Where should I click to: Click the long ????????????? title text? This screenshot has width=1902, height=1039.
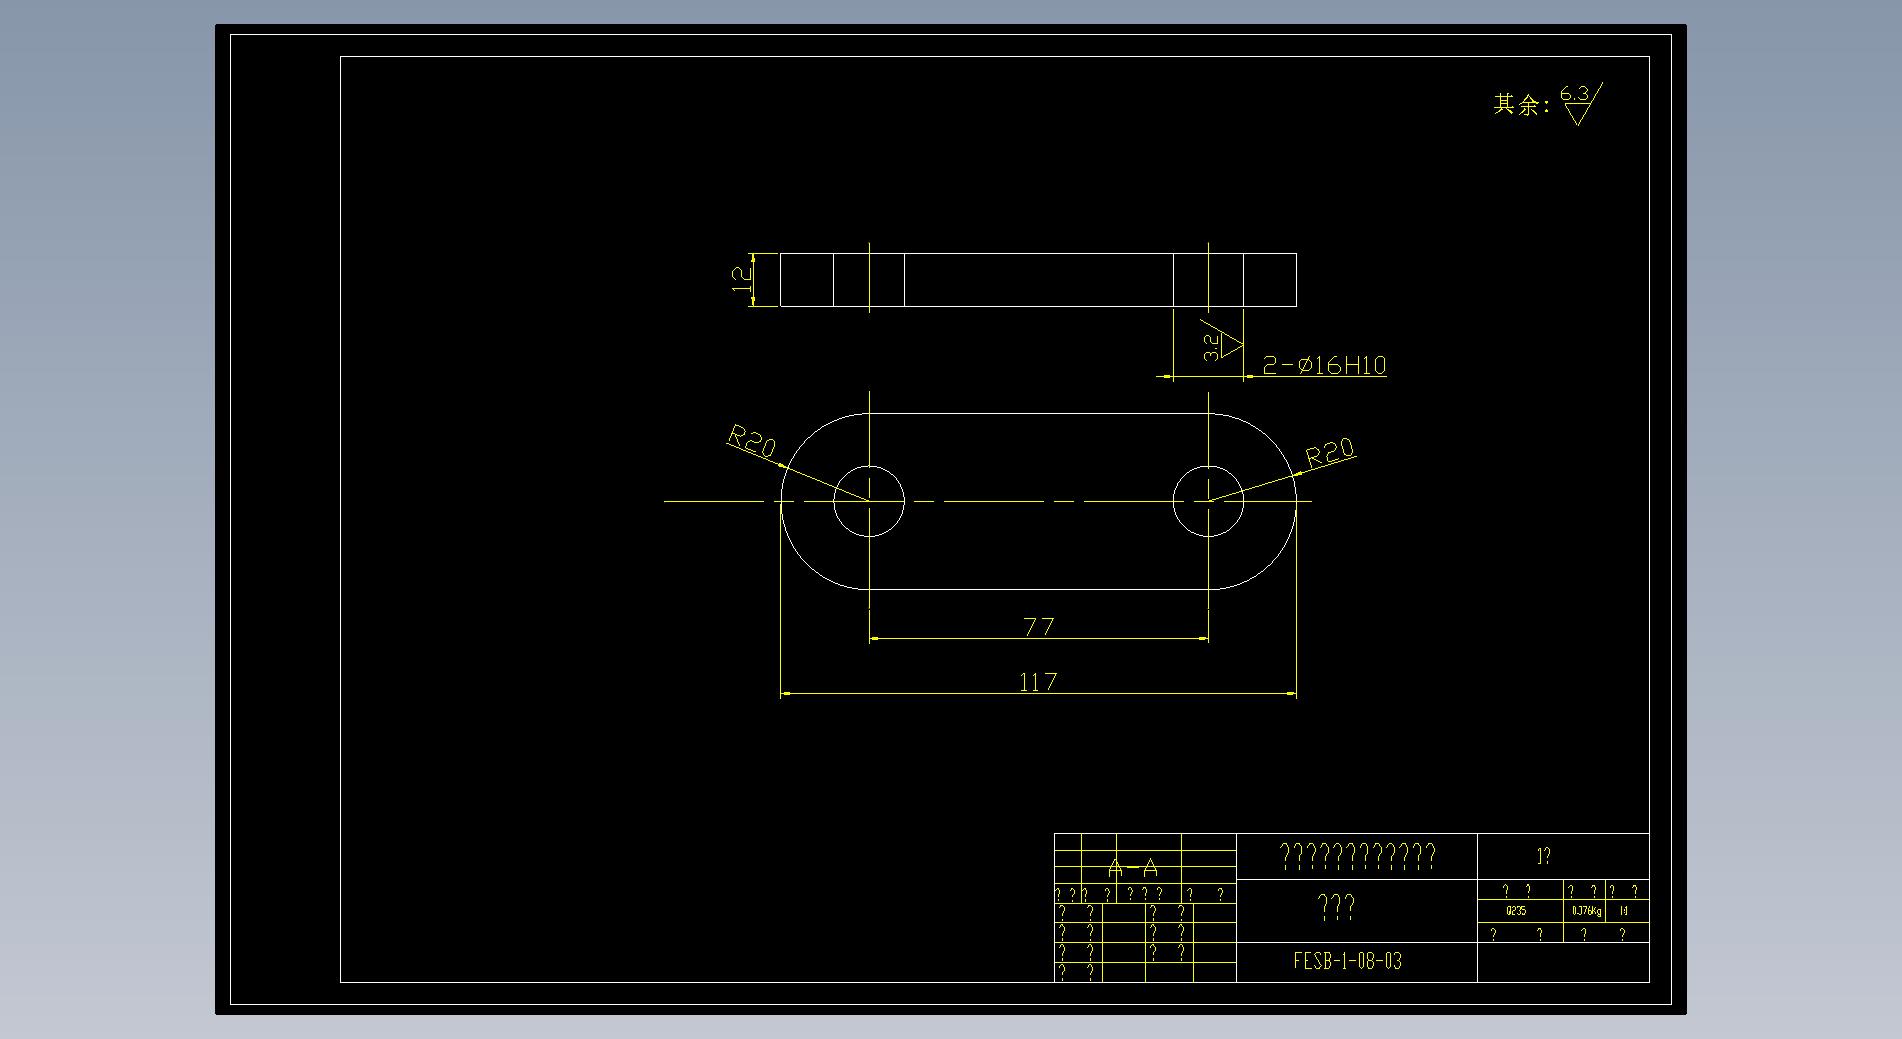(x=1358, y=856)
